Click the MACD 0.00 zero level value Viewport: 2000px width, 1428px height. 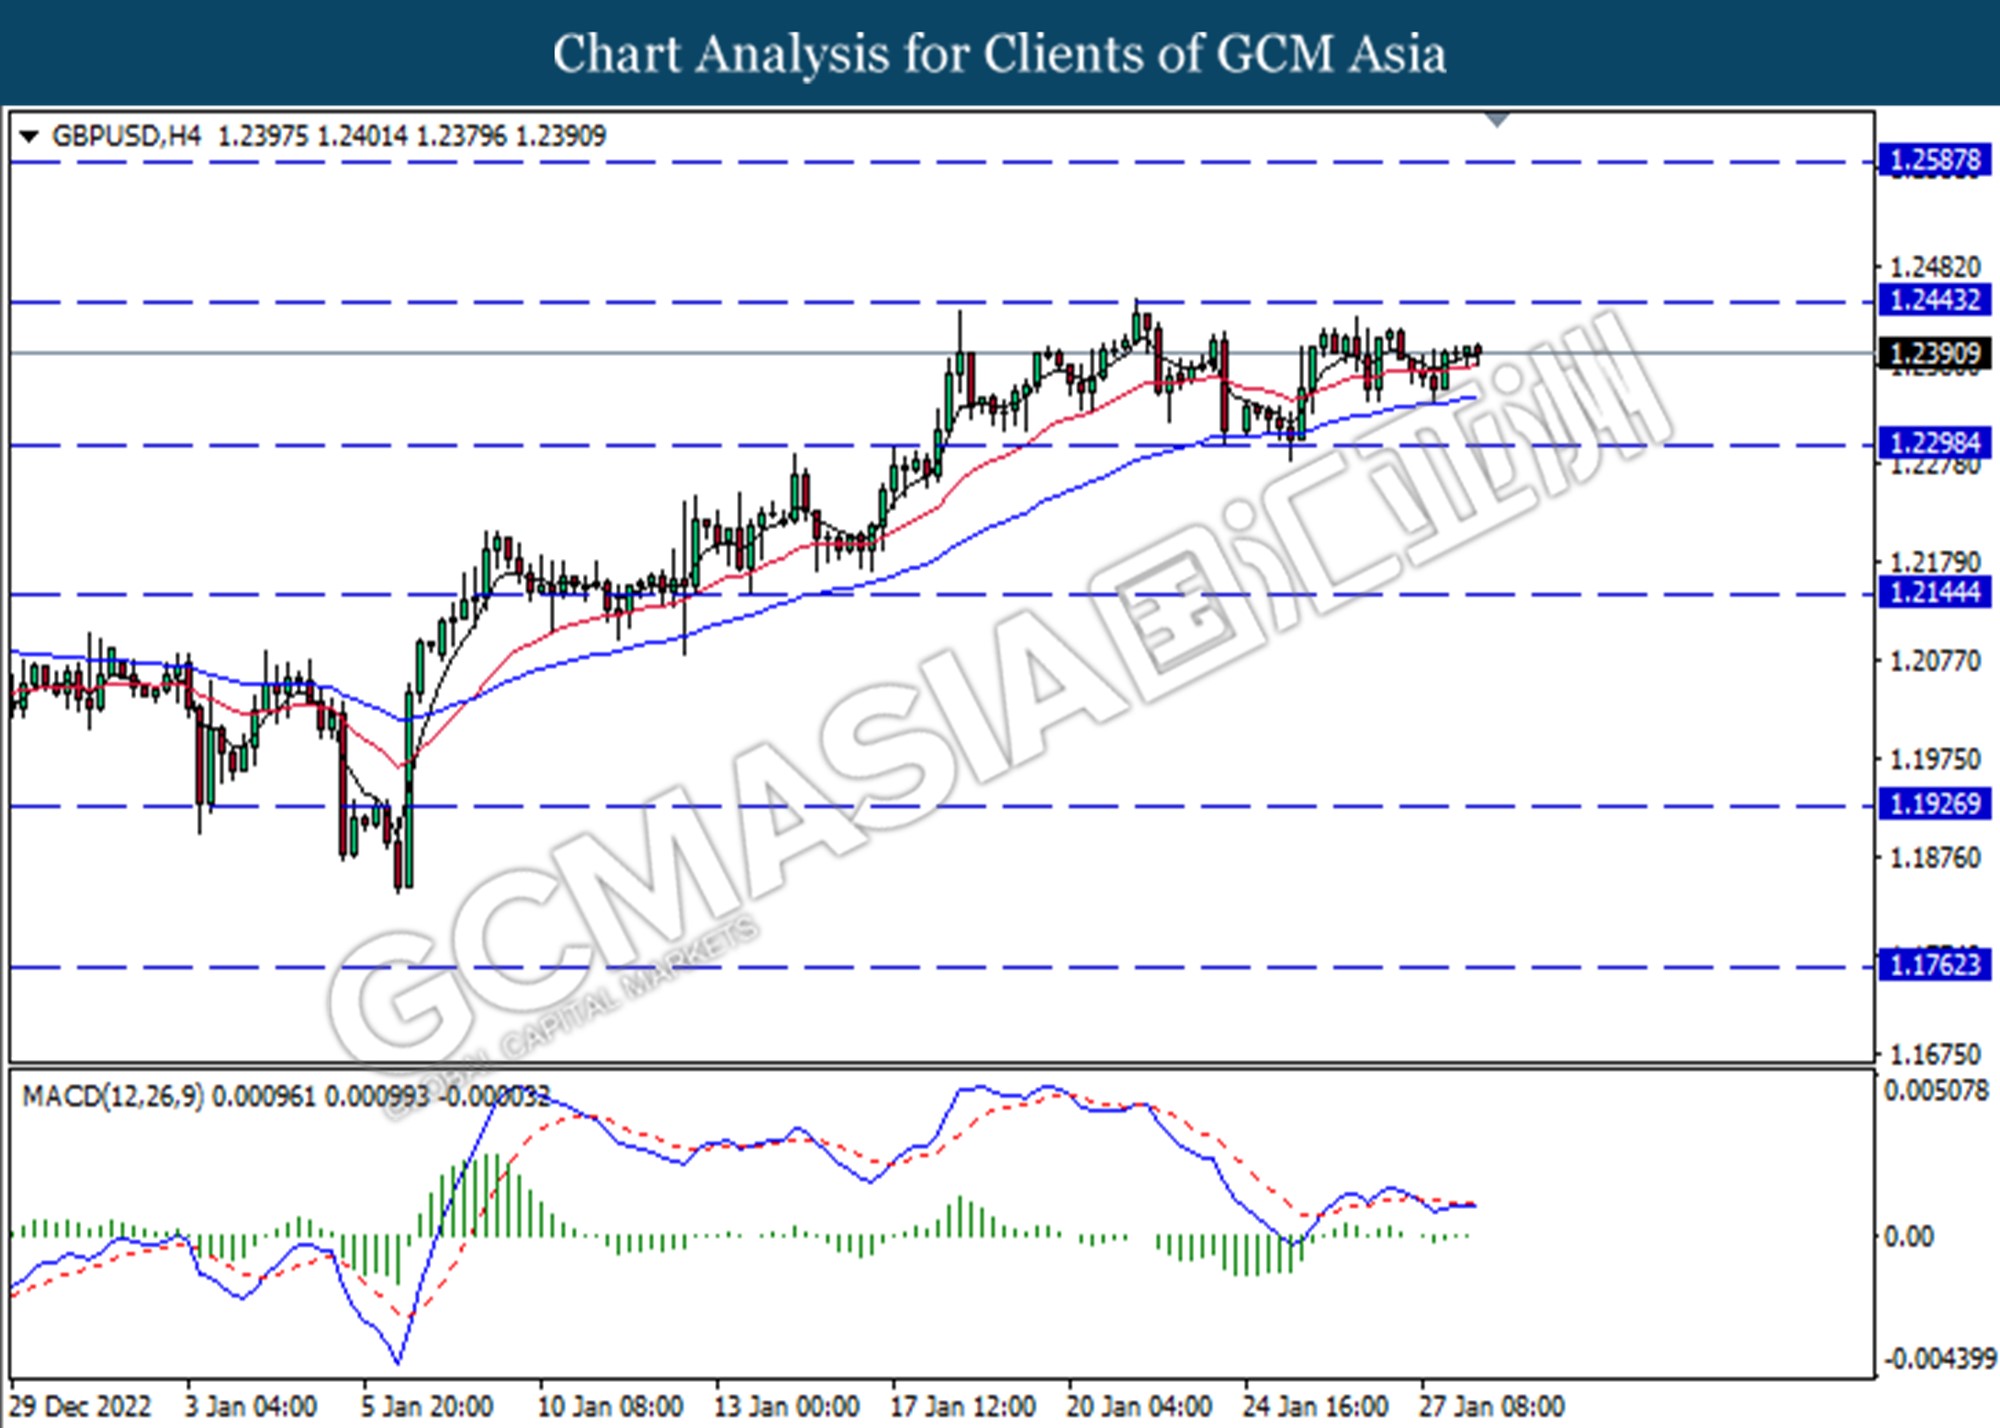[1909, 1237]
